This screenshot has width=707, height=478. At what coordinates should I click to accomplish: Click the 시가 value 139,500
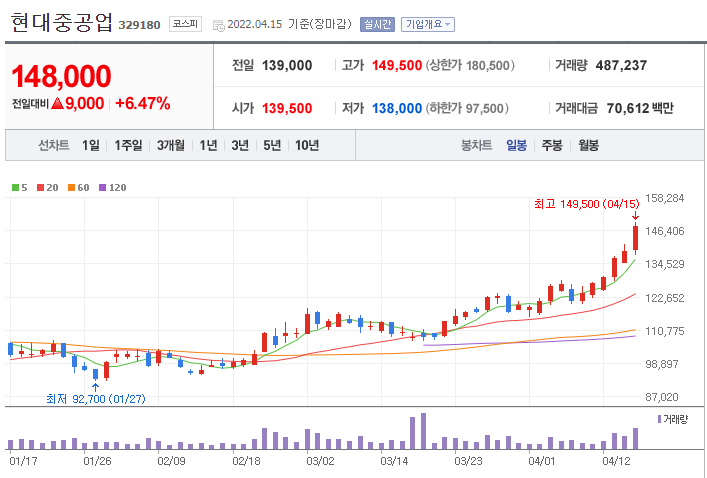pos(287,108)
